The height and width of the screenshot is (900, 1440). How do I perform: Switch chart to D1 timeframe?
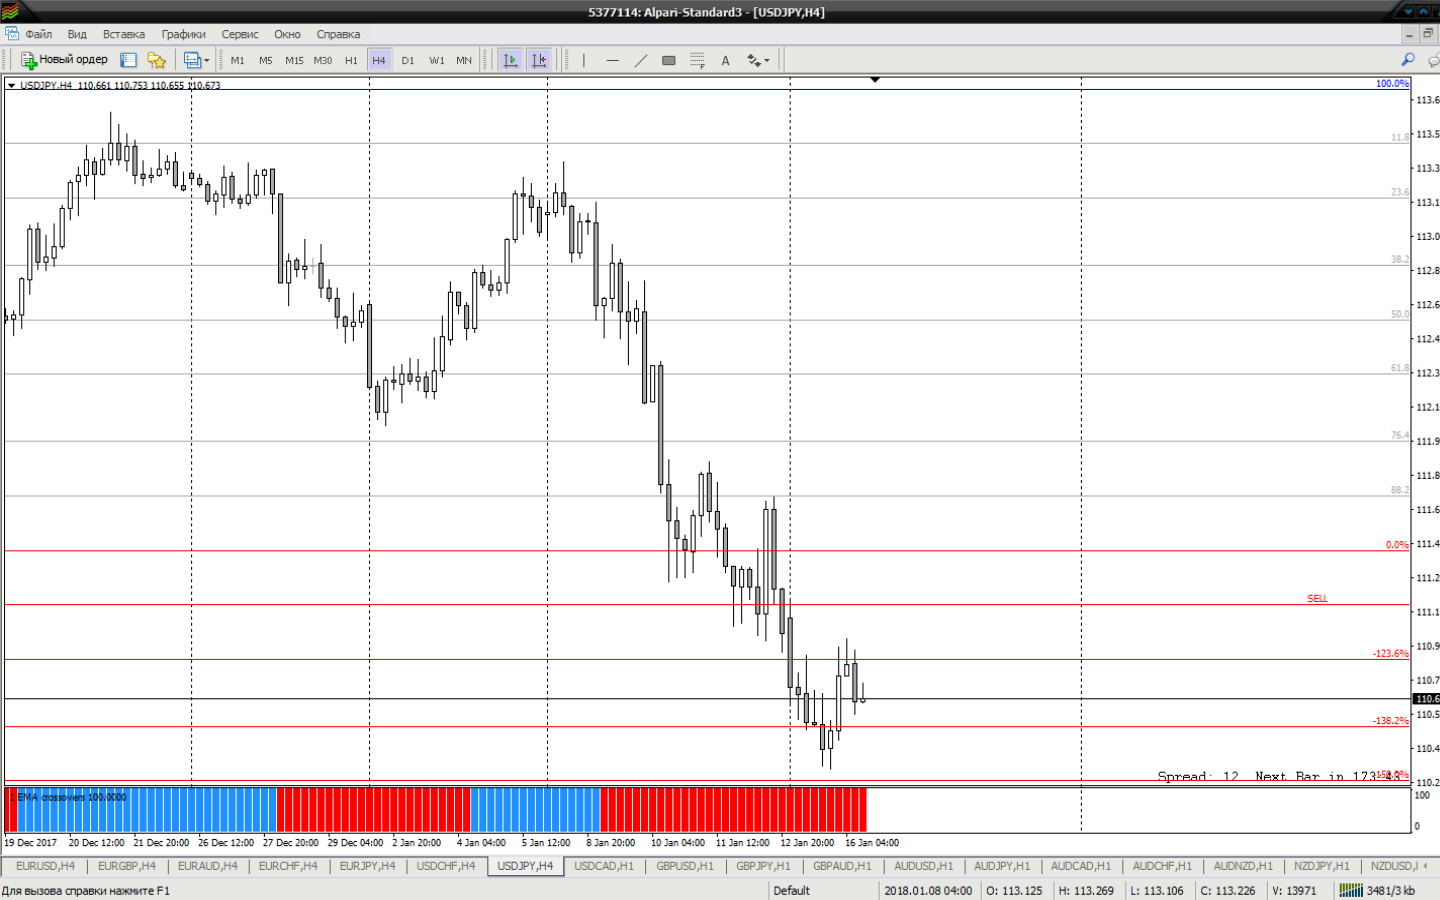pyautogui.click(x=408, y=60)
